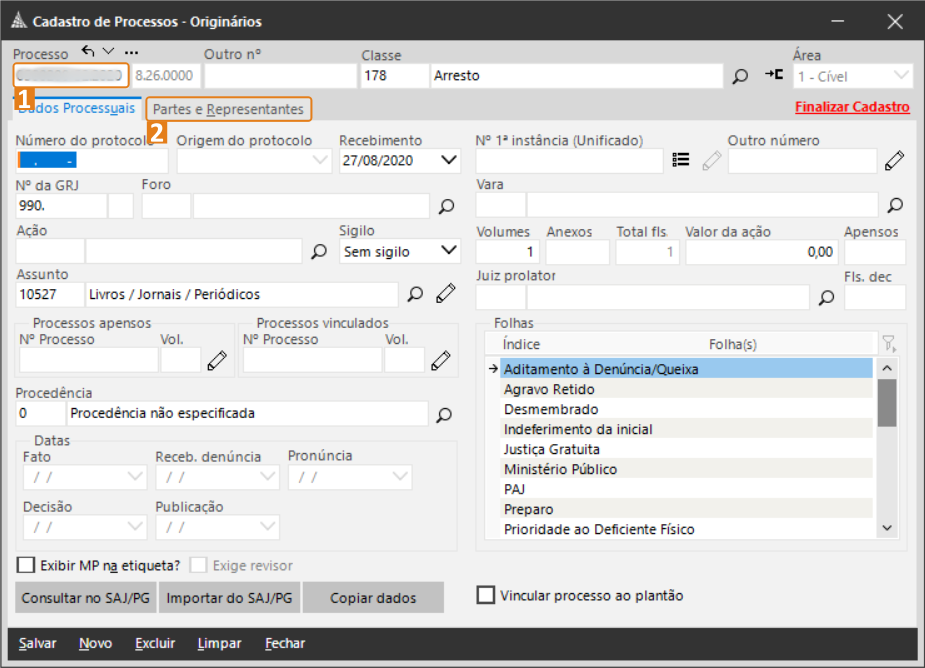Image resolution: width=925 pixels, height=668 pixels.
Task: Open the Sigilo dropdown
Action: (448, 251)
